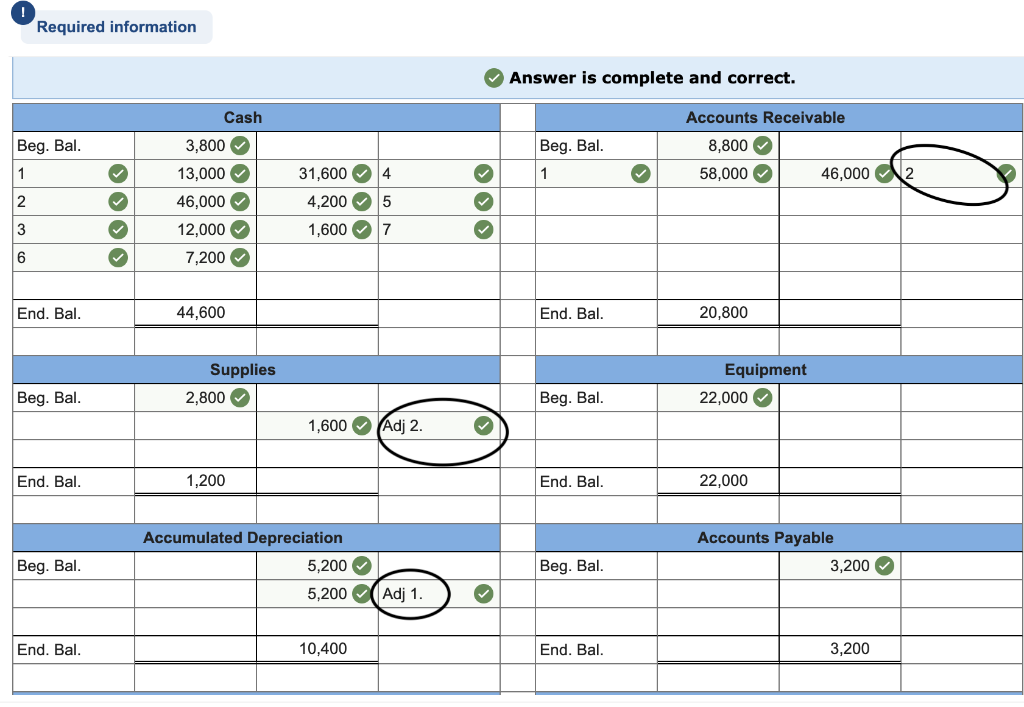Open Accounts Receivable debit transaction 1 dropdown
1024x707 pixels.
tap(596, 174)
